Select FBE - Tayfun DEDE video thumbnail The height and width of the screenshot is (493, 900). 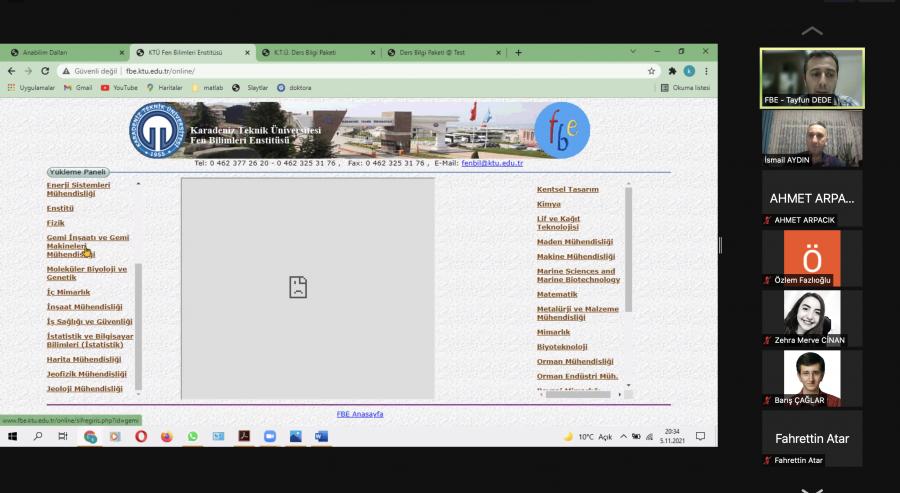pos(812,78)
